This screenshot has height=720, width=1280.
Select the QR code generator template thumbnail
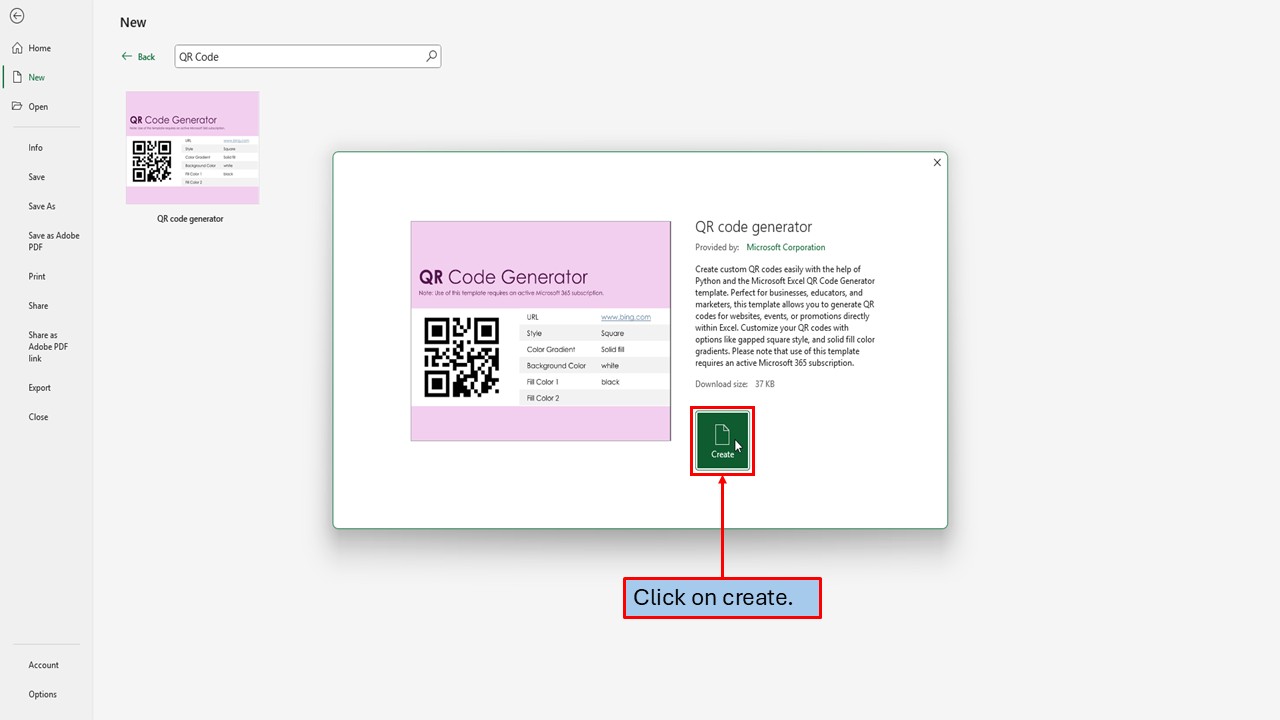[192, 147]
